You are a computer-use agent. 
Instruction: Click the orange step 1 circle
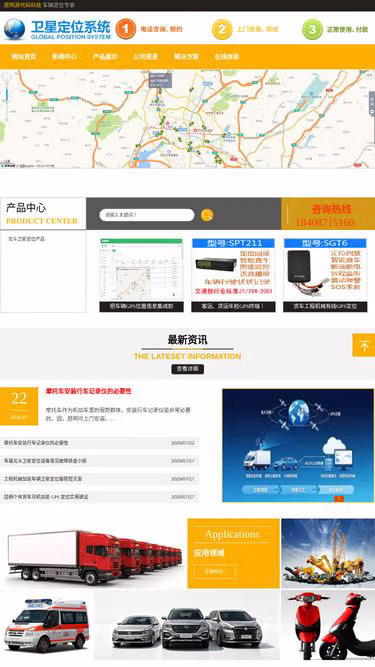[x=126, y=29]
